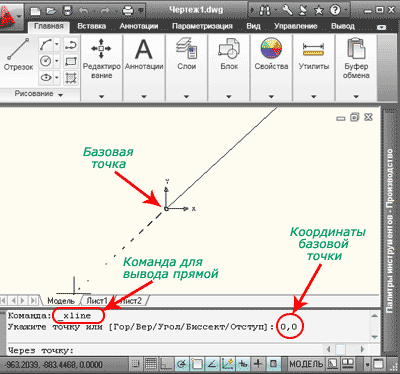Click the Plot printer icon
This screenshot has height=374, width=400.
coord(128,11)
